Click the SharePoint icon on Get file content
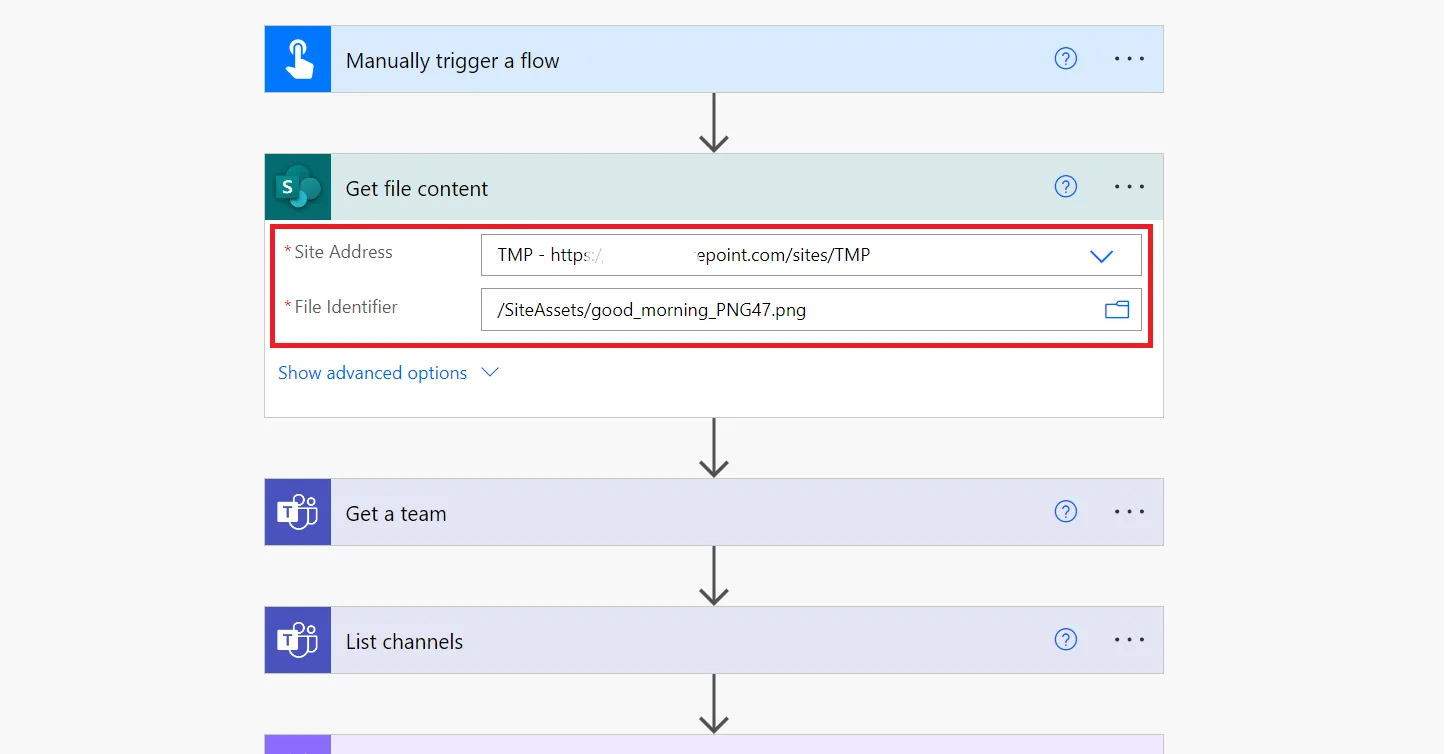The image size is (1446, 754). tap(298, 187)
